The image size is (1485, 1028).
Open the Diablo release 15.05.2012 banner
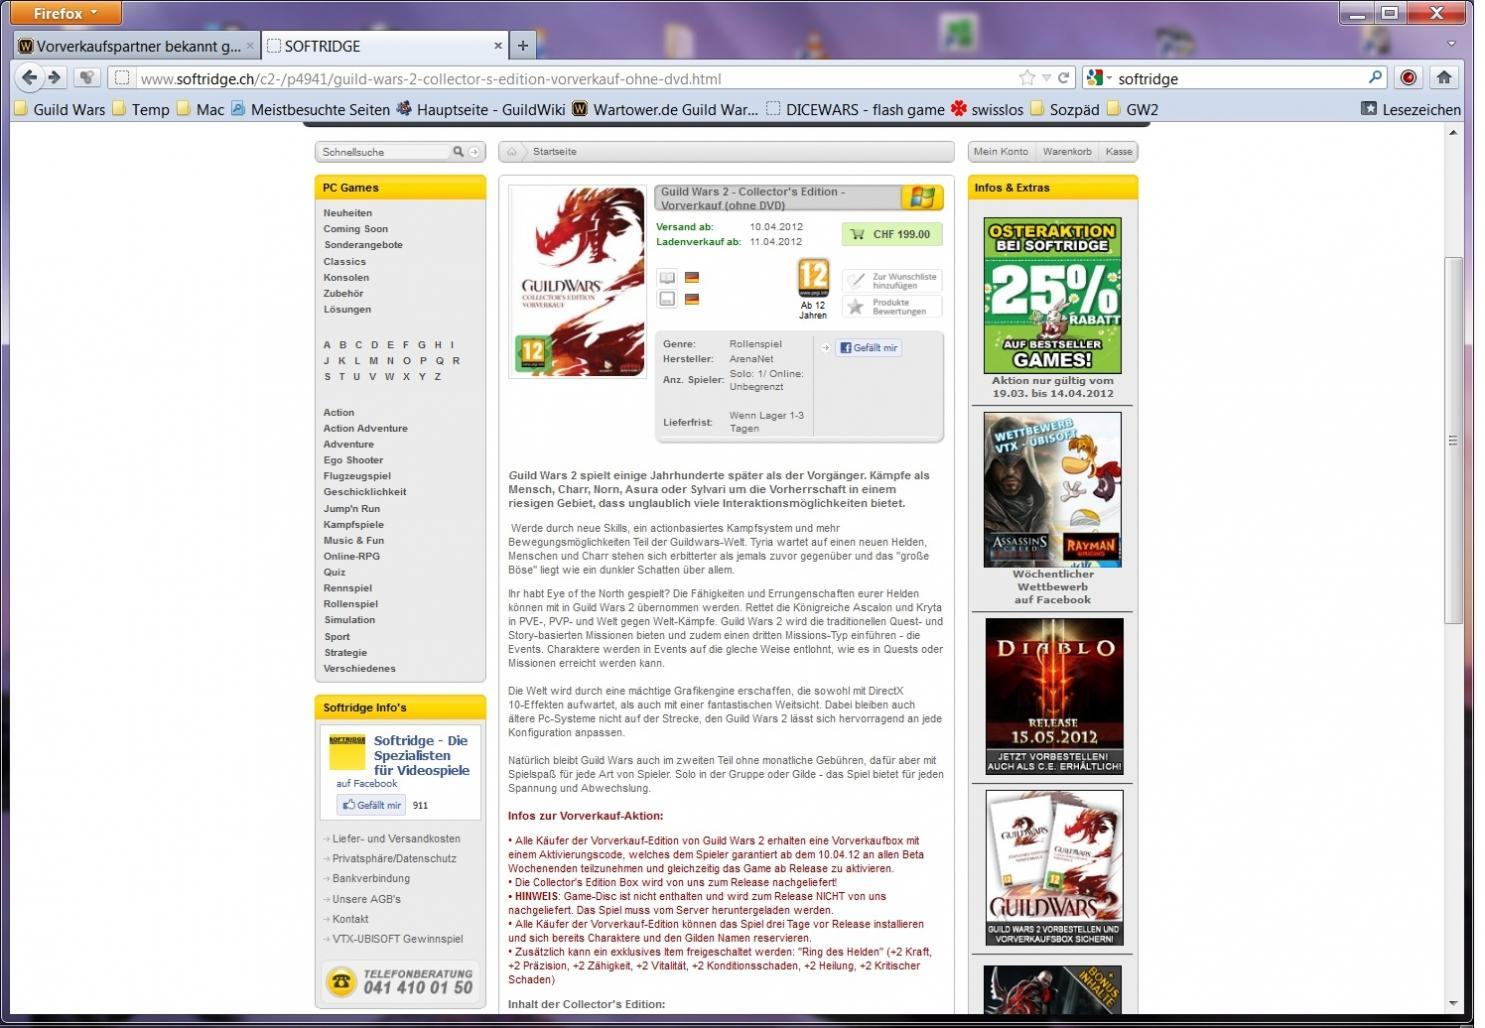click(1054, 696)
